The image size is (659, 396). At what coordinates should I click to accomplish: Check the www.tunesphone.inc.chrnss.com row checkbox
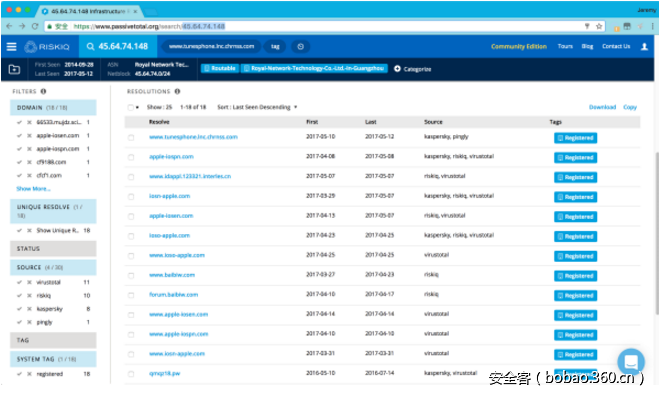point(131,137)
